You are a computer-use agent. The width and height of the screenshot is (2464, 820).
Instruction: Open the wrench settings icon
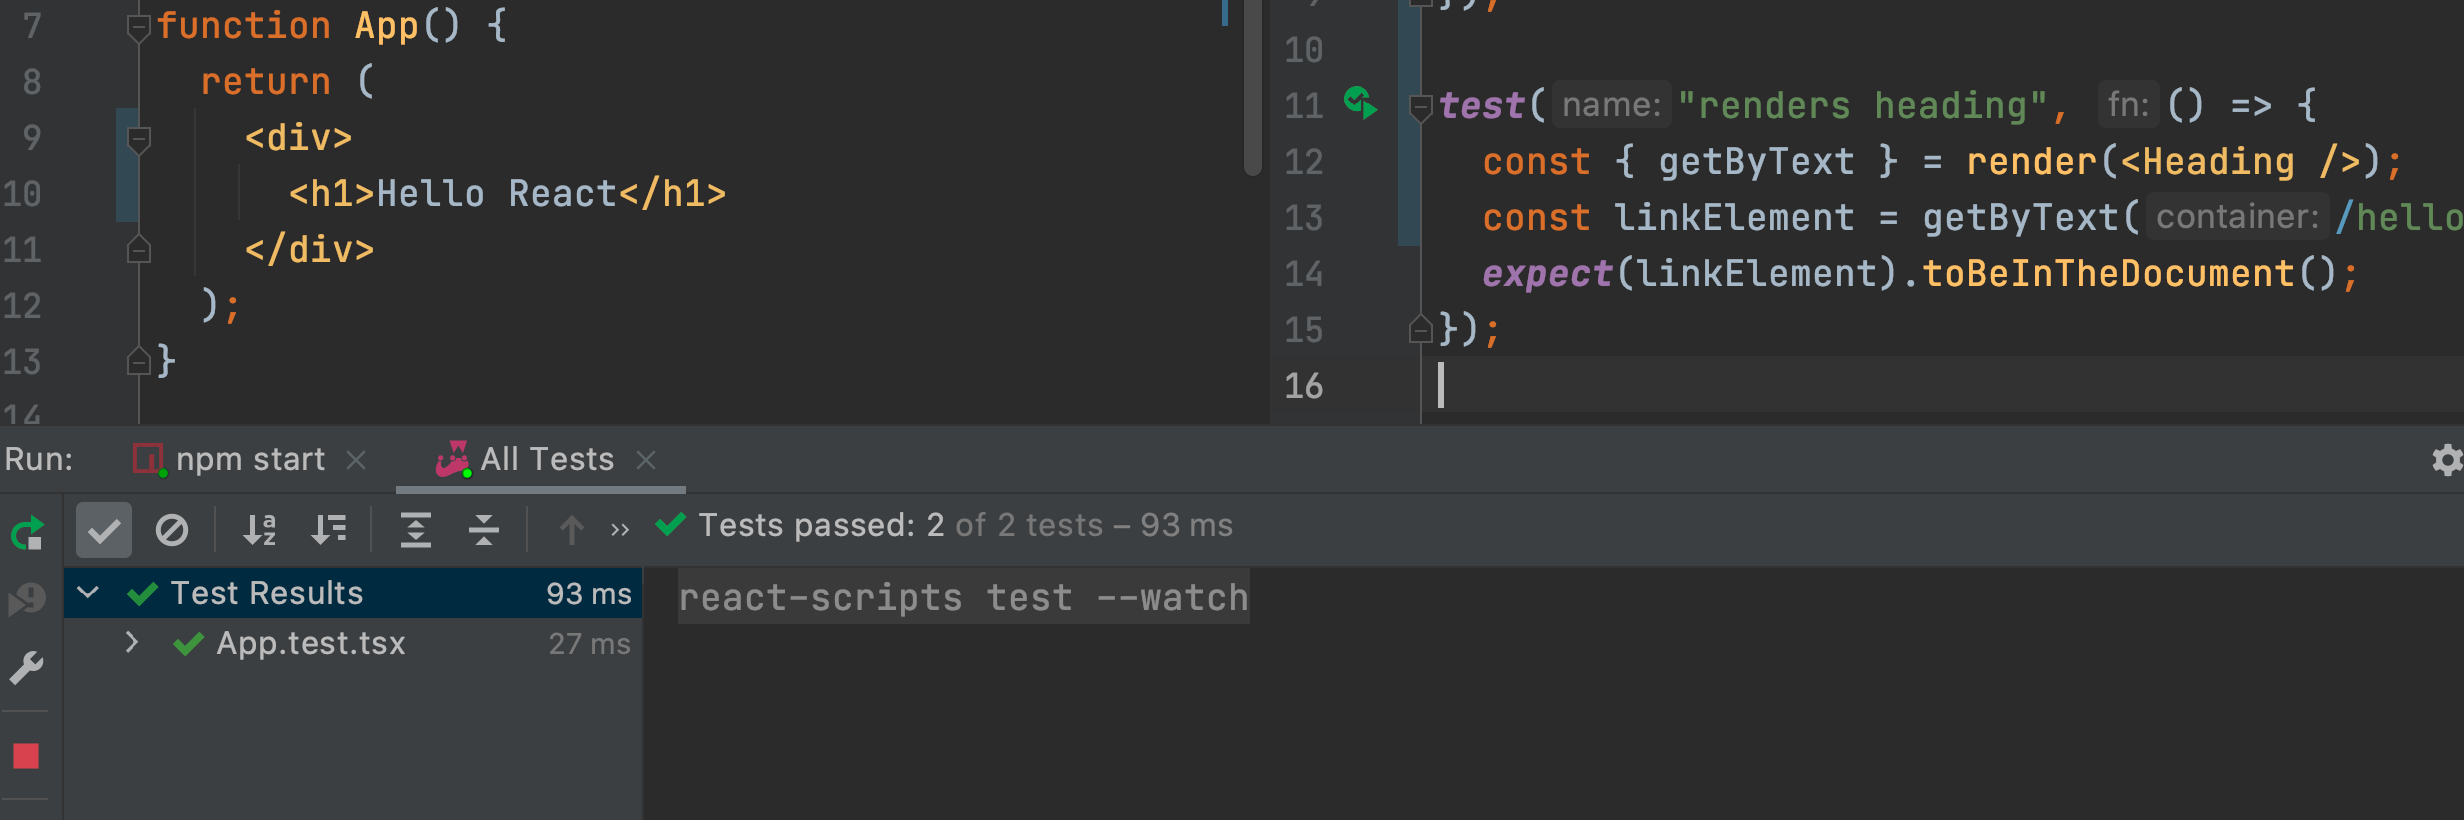(x=26, y=668)
